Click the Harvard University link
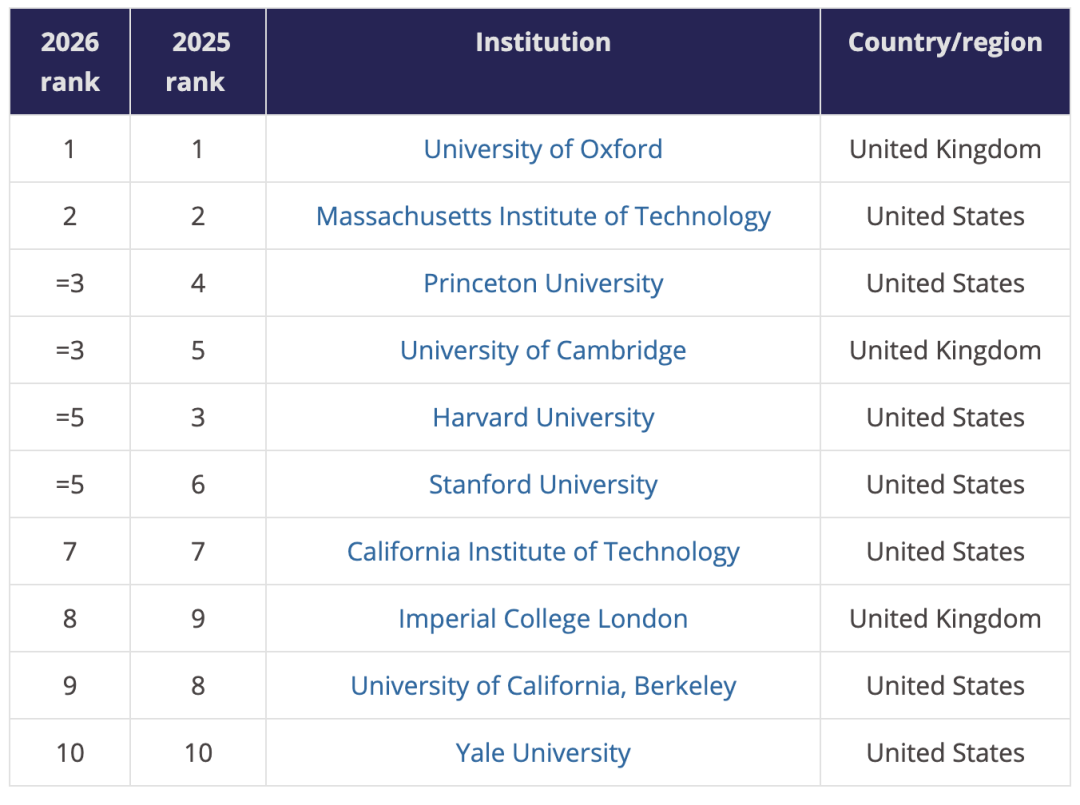Image resolution: width=1080 pixels, height=805 pixels. point(543,417)
